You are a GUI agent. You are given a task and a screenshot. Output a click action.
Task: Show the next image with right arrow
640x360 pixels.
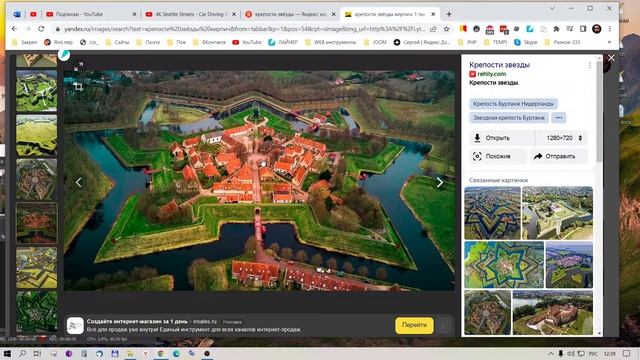click(x=440, y=182)
